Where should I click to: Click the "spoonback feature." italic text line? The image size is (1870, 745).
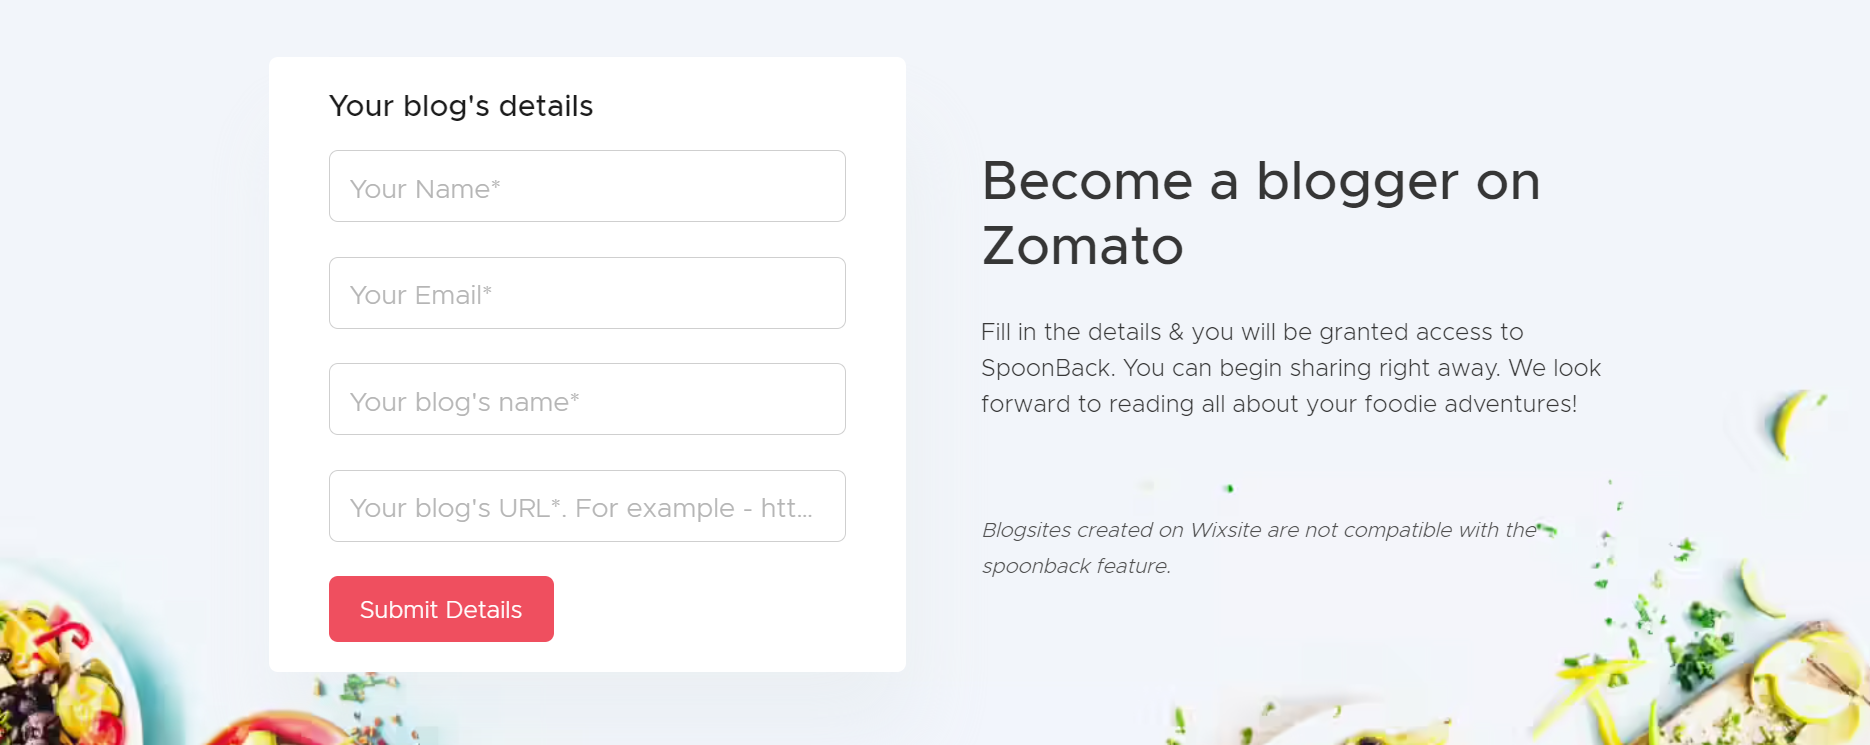pos(1075,566)
